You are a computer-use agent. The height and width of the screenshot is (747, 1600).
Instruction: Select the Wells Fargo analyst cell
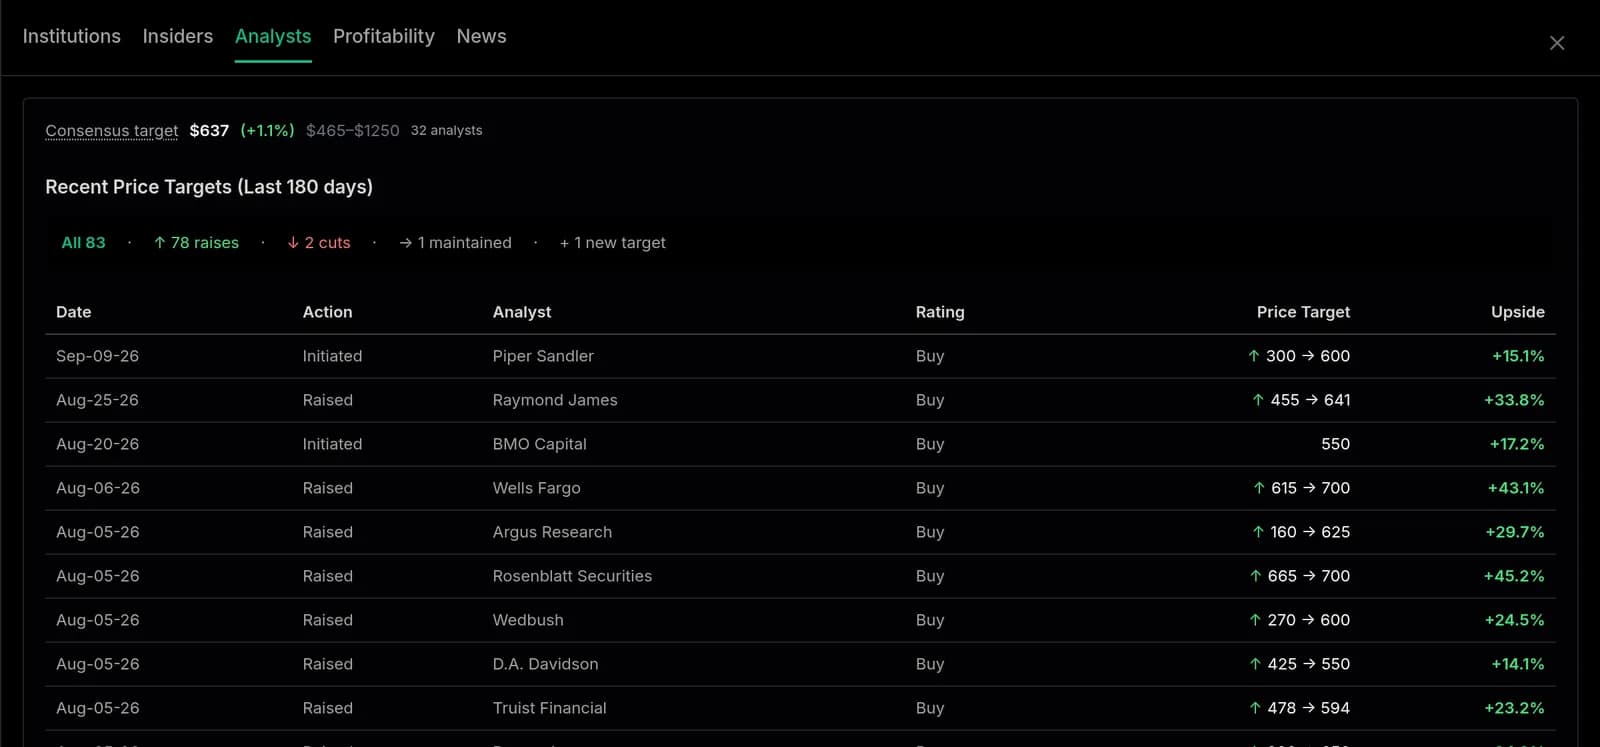[x=537, y=488]
